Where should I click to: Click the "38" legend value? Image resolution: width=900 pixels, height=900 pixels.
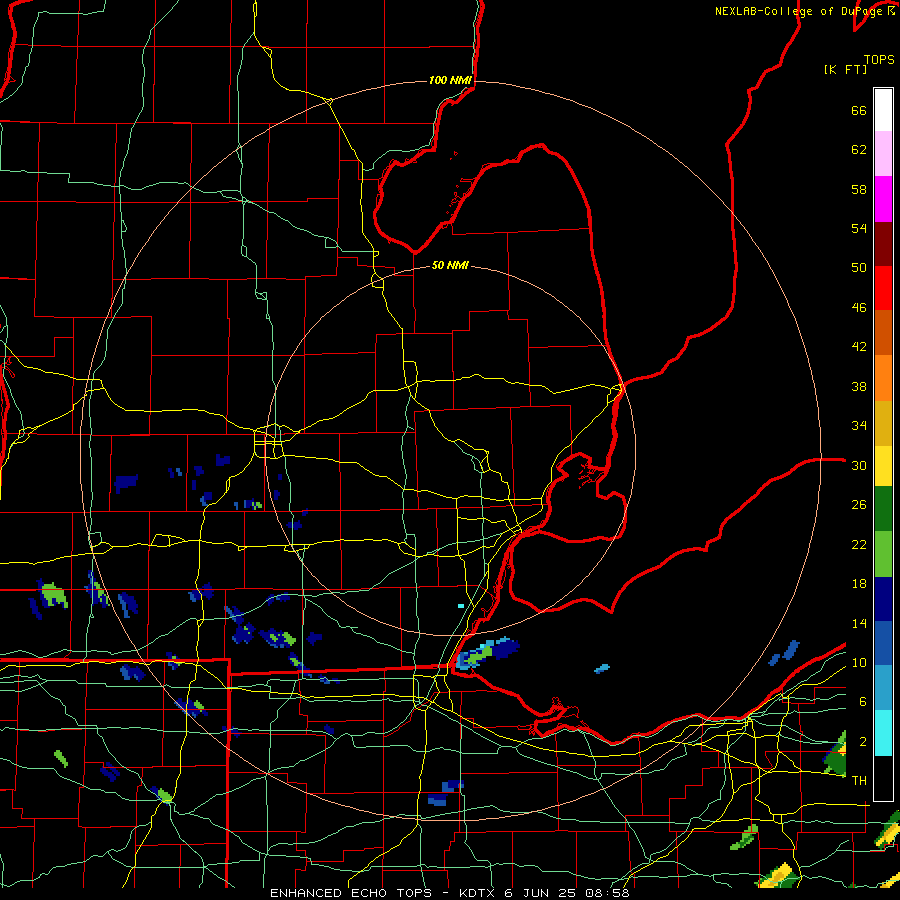tap(859, 386)
